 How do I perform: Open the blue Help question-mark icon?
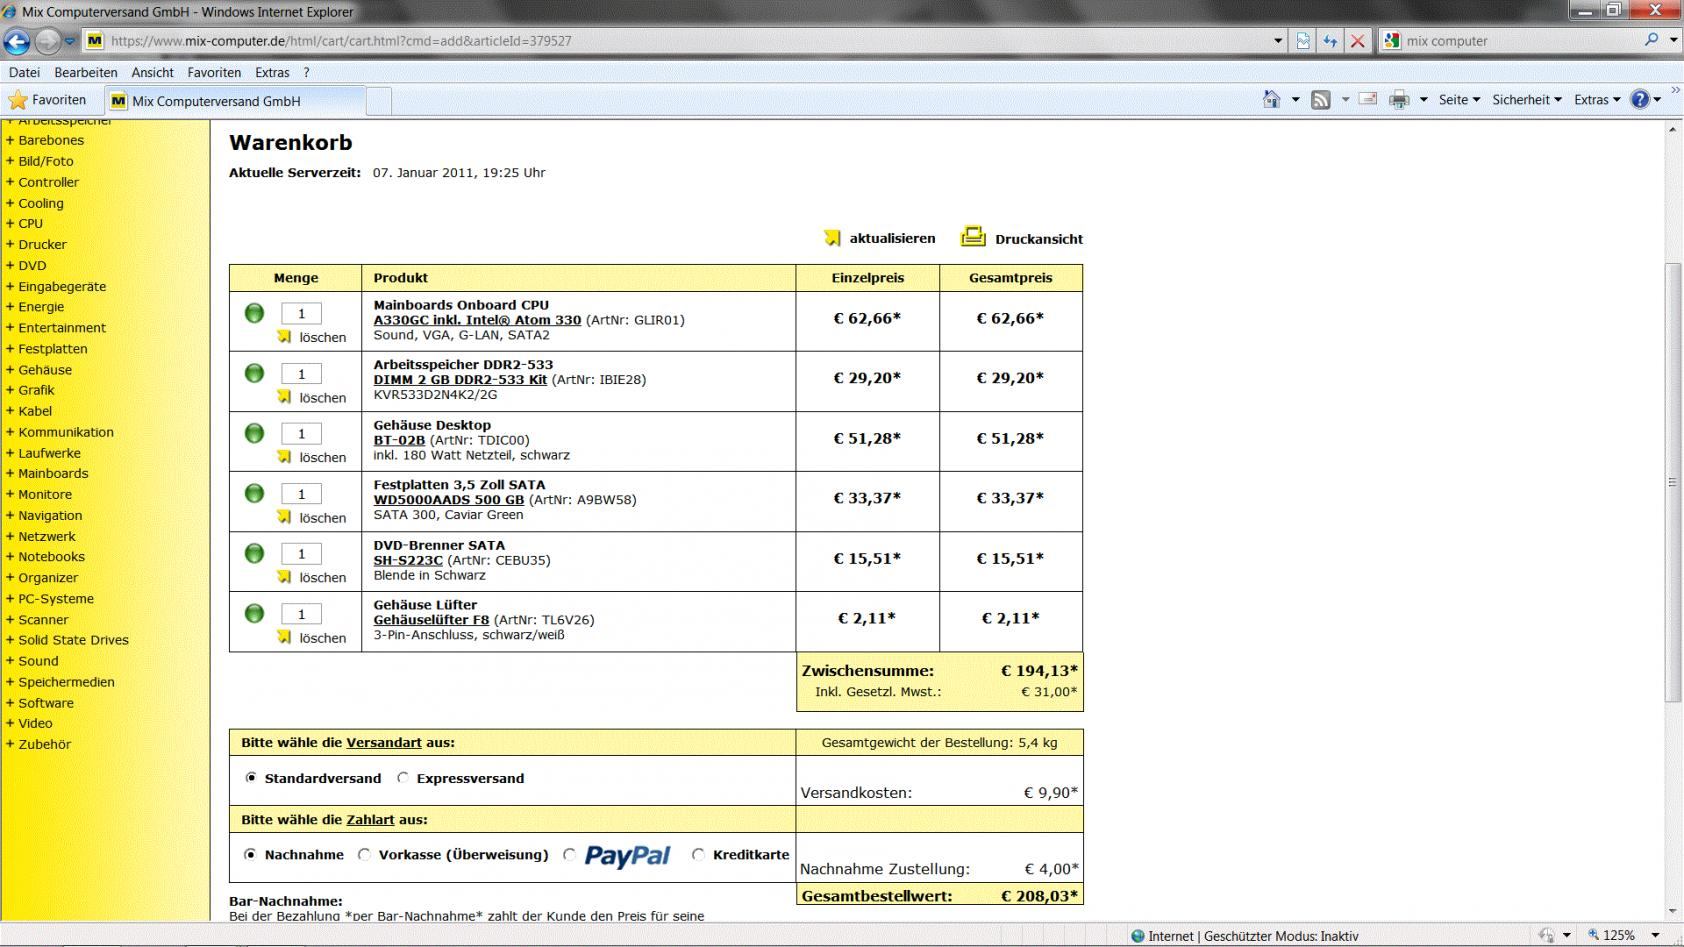pos(1640,99)
